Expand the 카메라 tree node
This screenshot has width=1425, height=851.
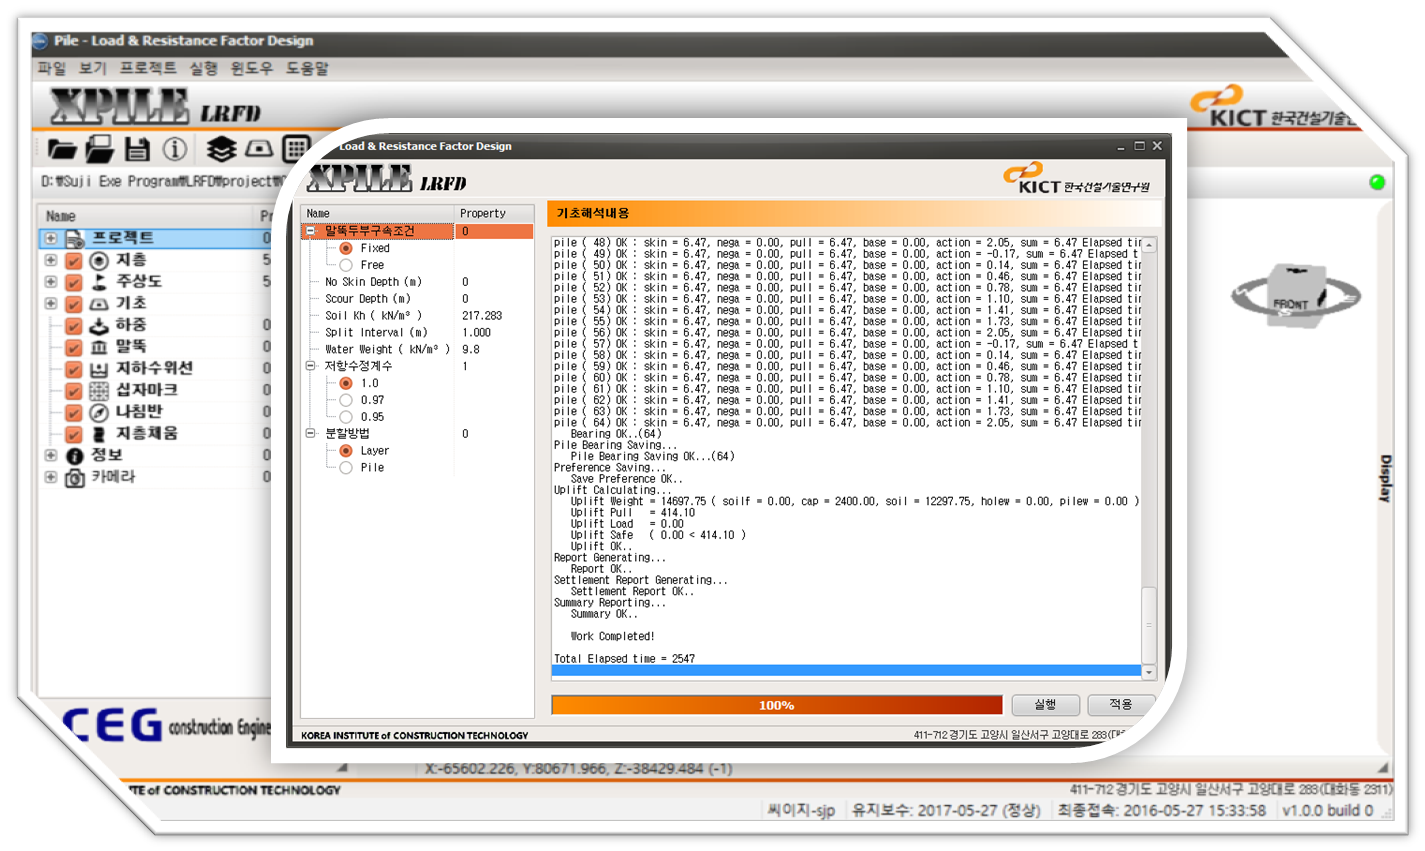click(x=50, y=477)
